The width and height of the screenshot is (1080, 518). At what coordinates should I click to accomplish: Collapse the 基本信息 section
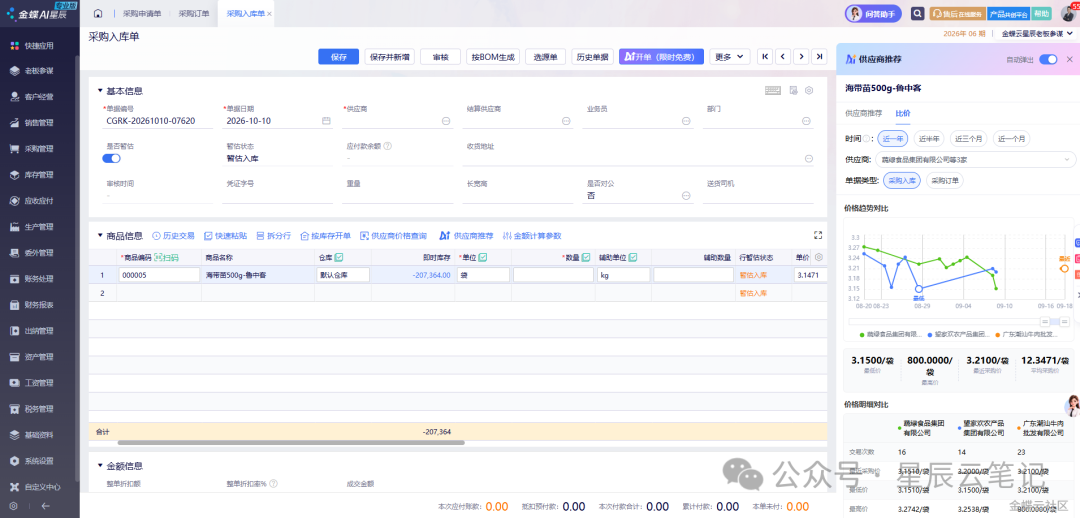click(100, 90)
